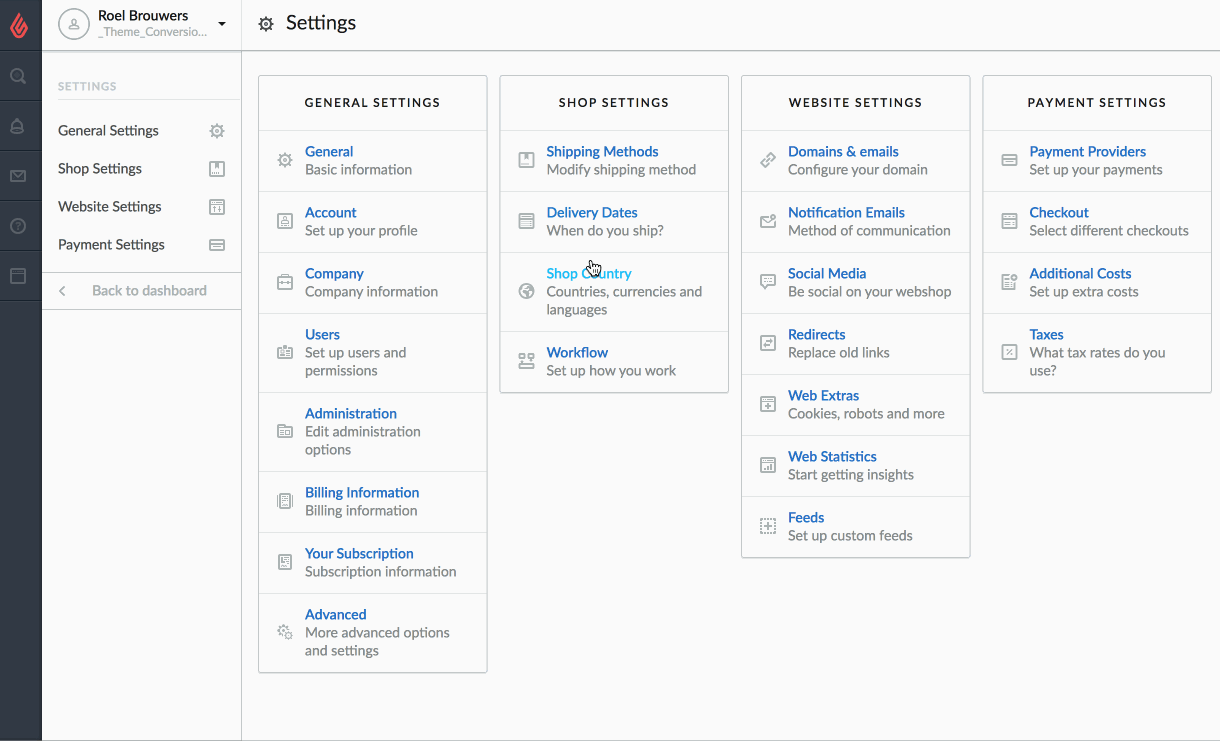Open search from the dark sidebar
The height and width of the screenshot is (741, 1220).
click(18, 76)
